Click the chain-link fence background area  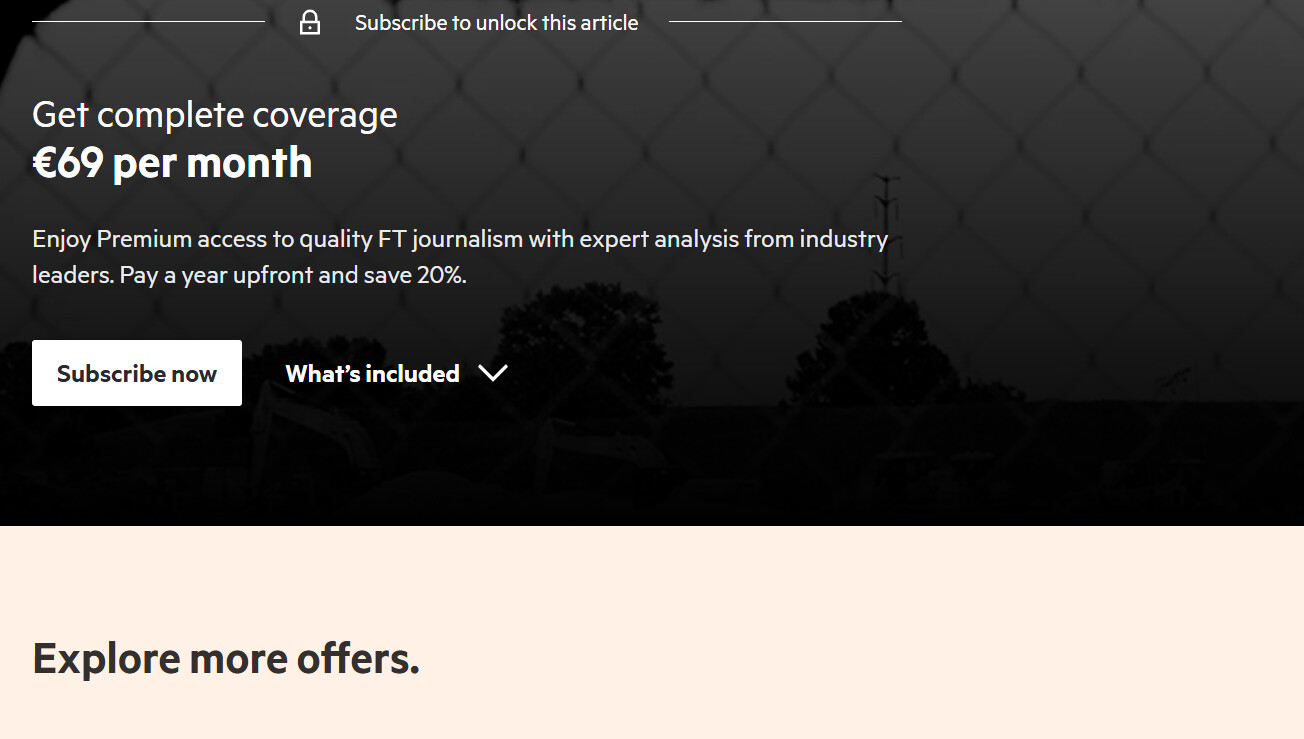pyautogui.click(x=1100, y=150)
